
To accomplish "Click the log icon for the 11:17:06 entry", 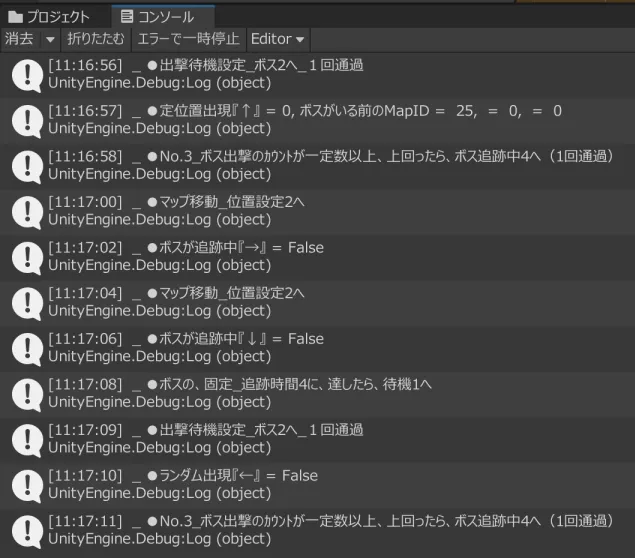I will 27,349.
